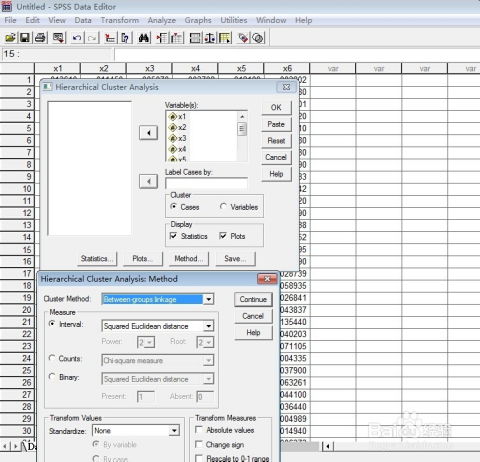This screenshot has height=462, width=480.
Task: Click the Open File toolbar icon
Action: tap(10, 38)
